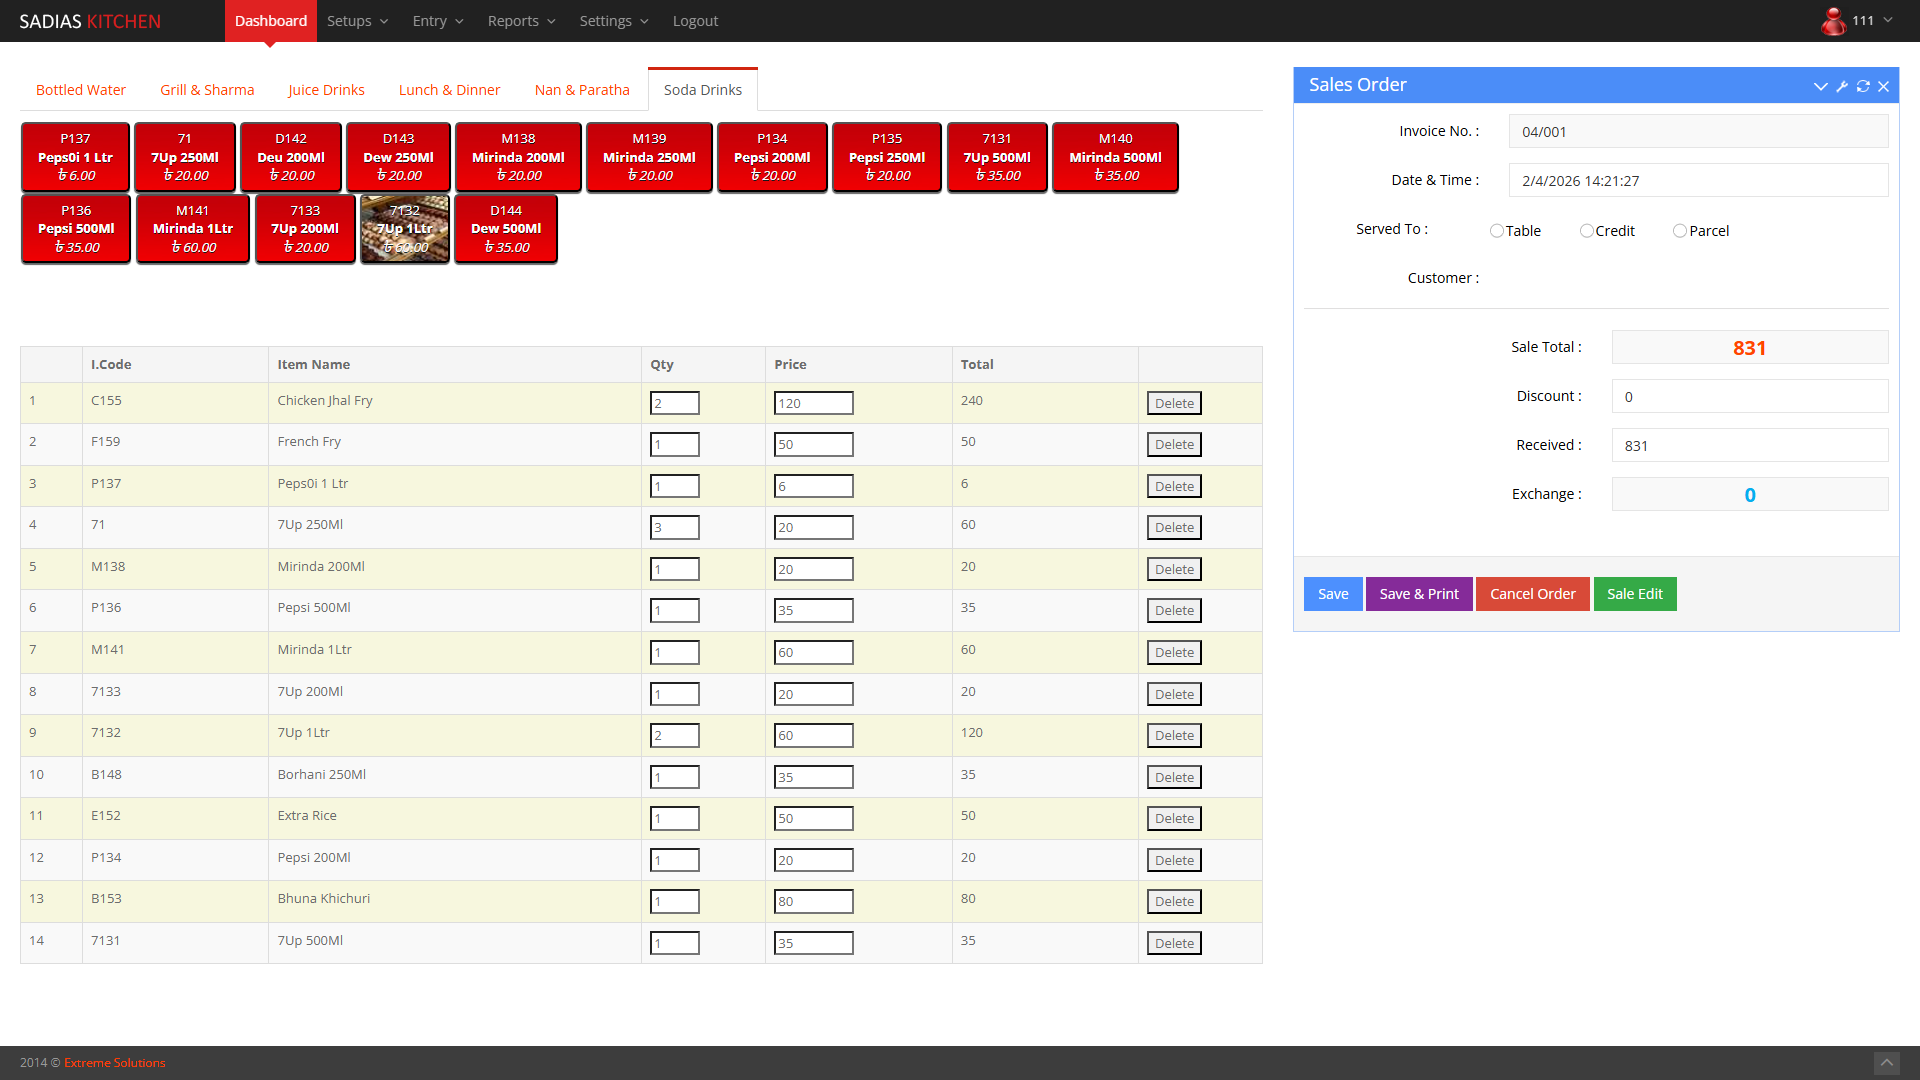Add the Dew 500Ml product tile
Viewport: 1920px width, 1080px height.
[506, 229]
